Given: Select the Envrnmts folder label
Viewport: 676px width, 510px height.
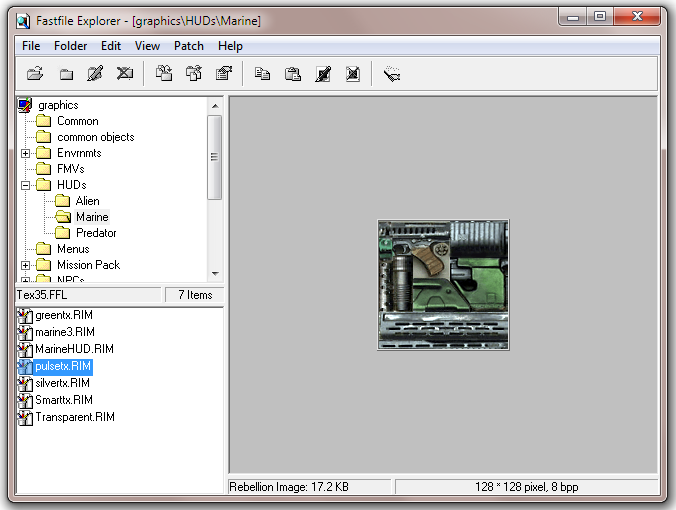Looking at the screenshot, I should [x=79, y=153].
